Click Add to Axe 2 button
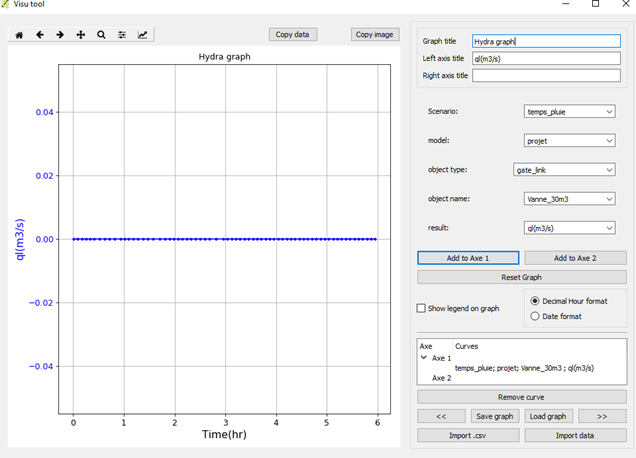636x458 pixels. 575,258
